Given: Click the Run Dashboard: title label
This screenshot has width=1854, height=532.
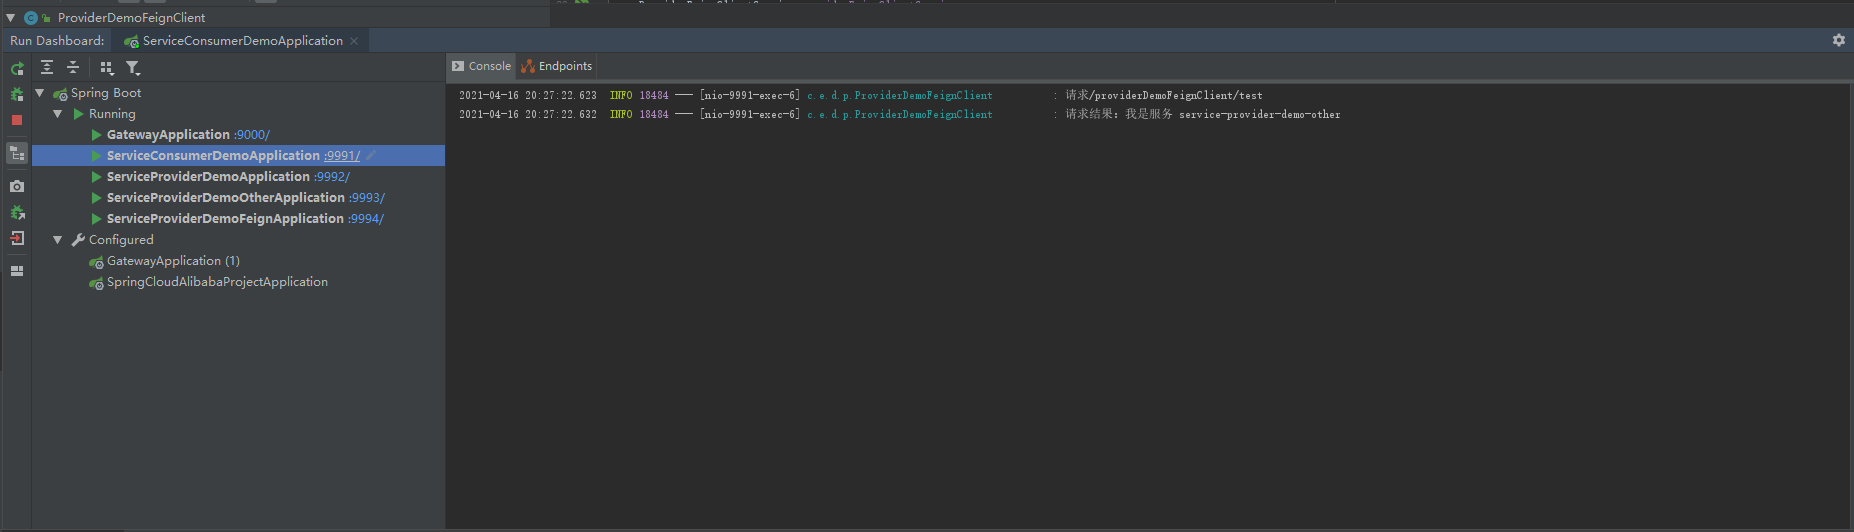Looking at the screenshot, I should [57, 41].
